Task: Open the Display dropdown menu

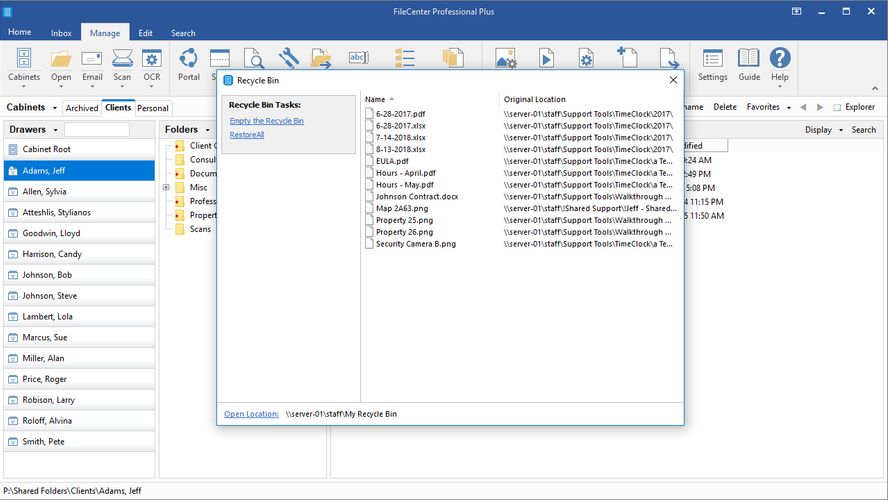Action: click(x=824, y=130)
